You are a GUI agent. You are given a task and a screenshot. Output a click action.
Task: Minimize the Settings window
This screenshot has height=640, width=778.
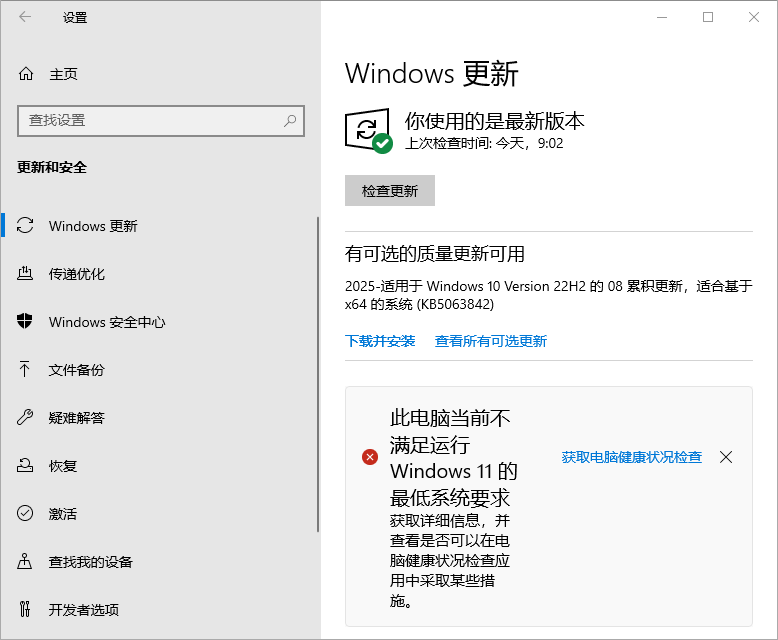pyautogui.click(x=662, y=17)
